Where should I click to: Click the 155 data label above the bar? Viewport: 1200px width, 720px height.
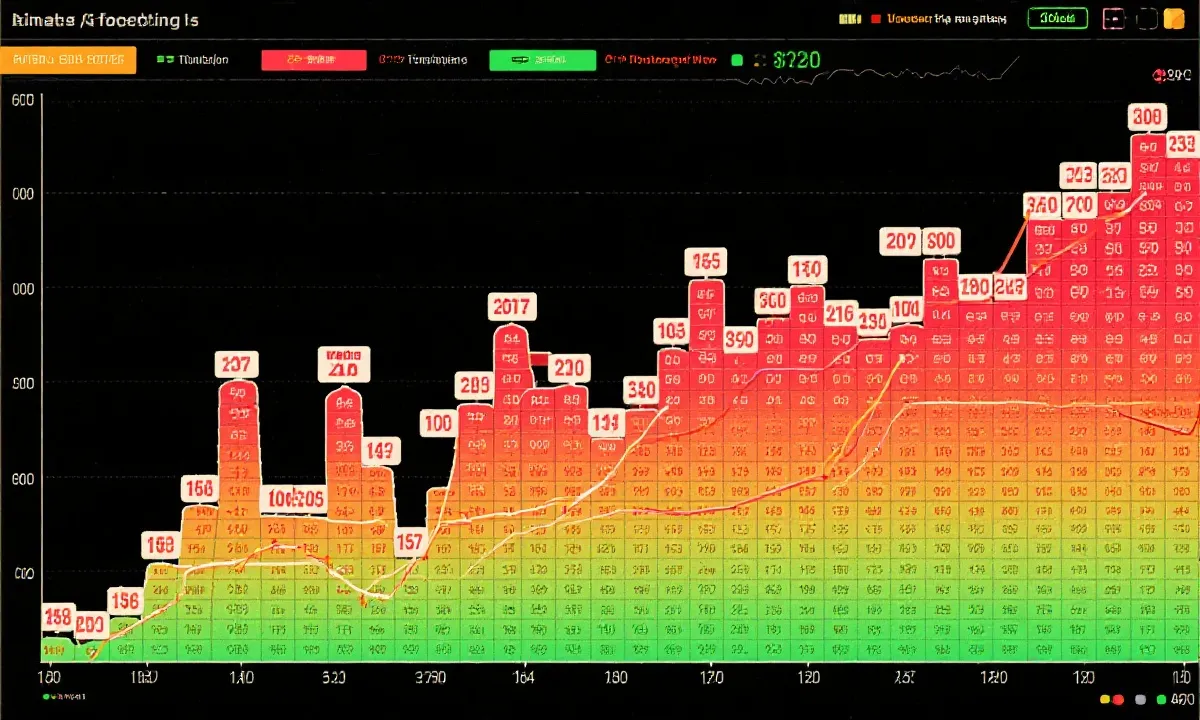click(x=704, y=262)
